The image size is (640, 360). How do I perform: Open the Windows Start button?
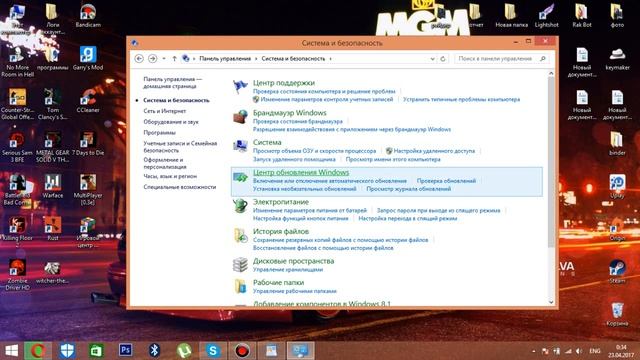tap(11, 351)
